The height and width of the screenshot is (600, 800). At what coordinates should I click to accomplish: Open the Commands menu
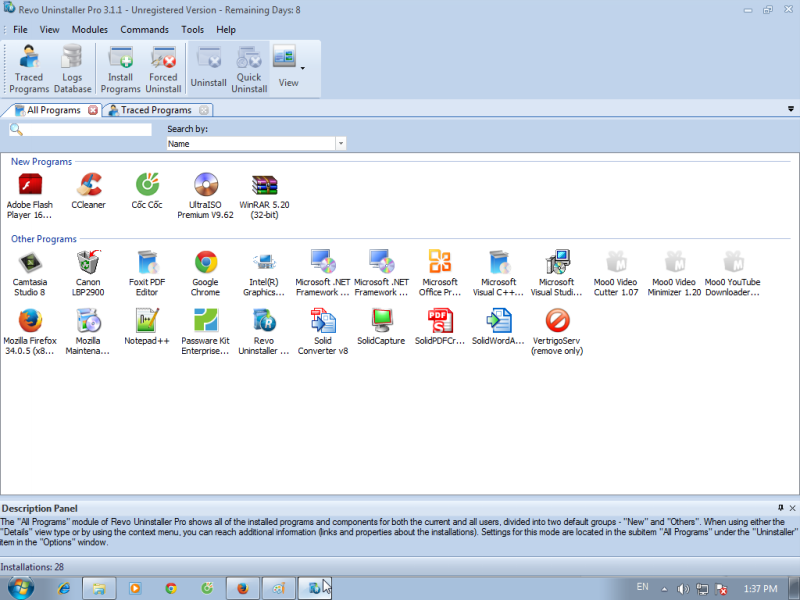coord(144,30)
